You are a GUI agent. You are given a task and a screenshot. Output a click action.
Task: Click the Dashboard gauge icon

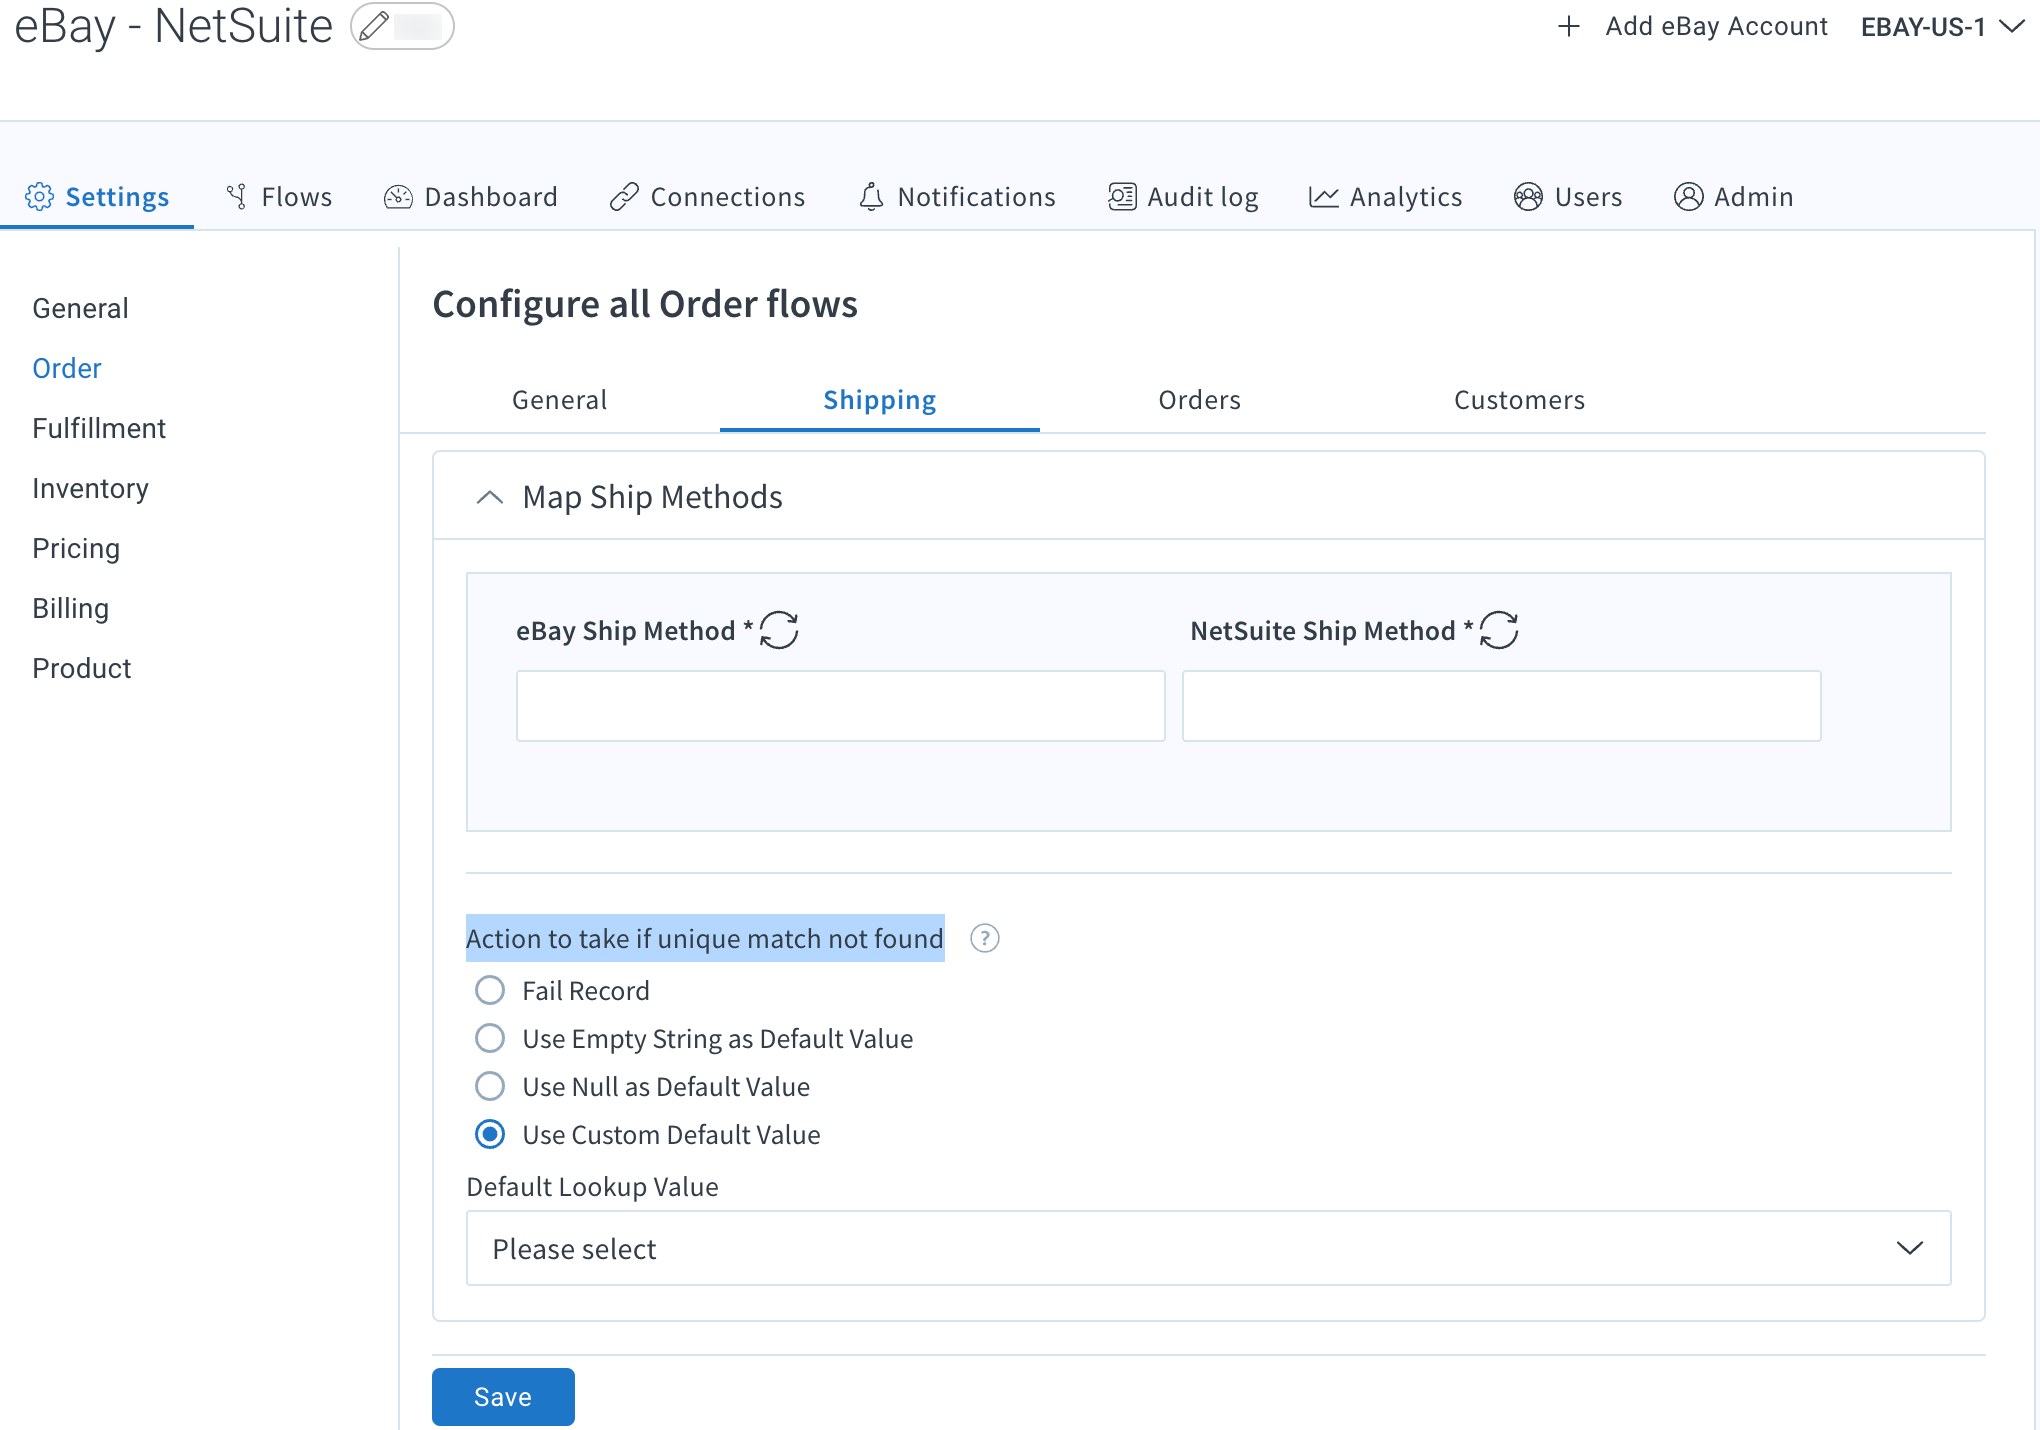click(398, 197)
